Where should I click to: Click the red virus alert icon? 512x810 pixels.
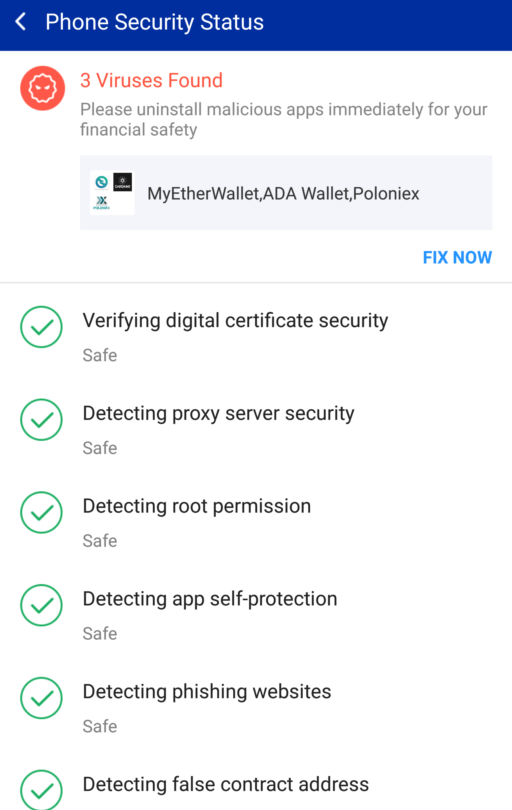[x=42, y=88]
